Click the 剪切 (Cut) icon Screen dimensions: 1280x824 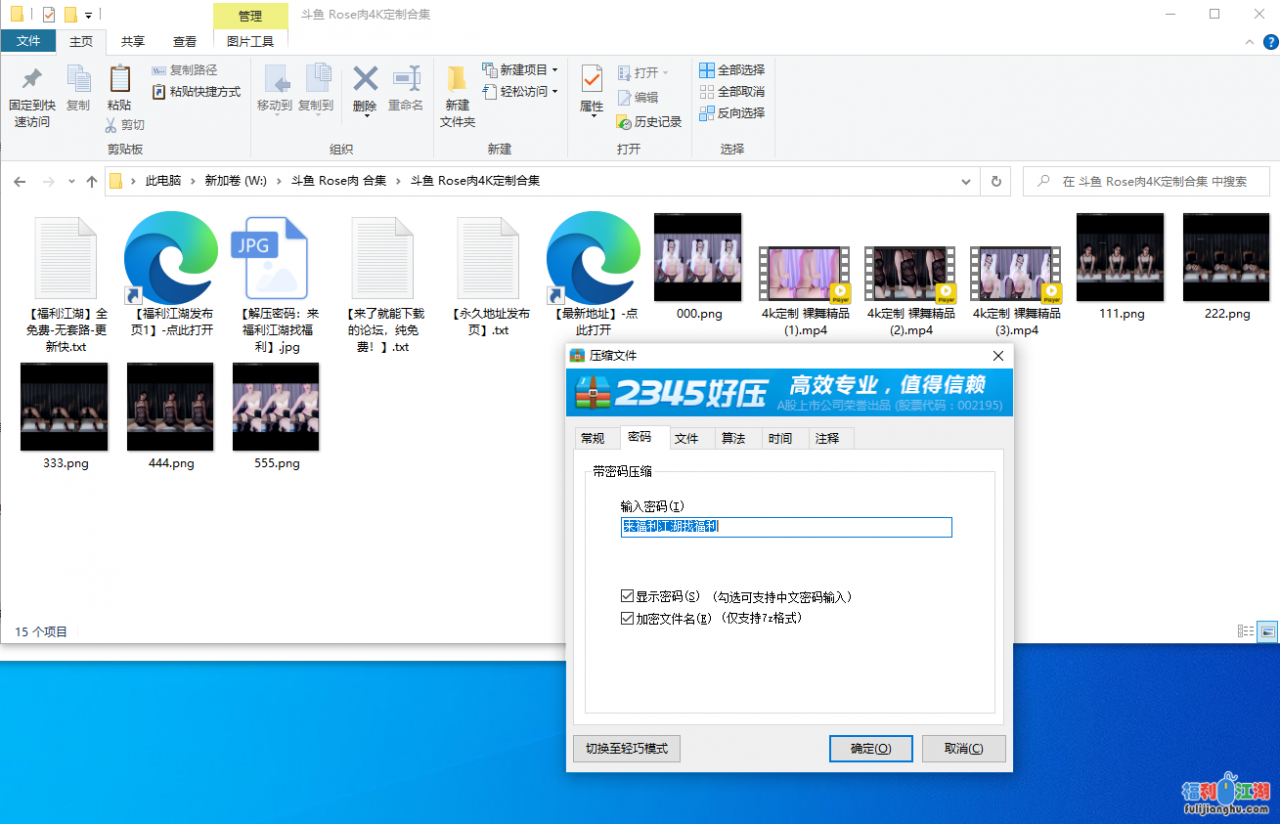pyautogui.click(x=109, y=125)
